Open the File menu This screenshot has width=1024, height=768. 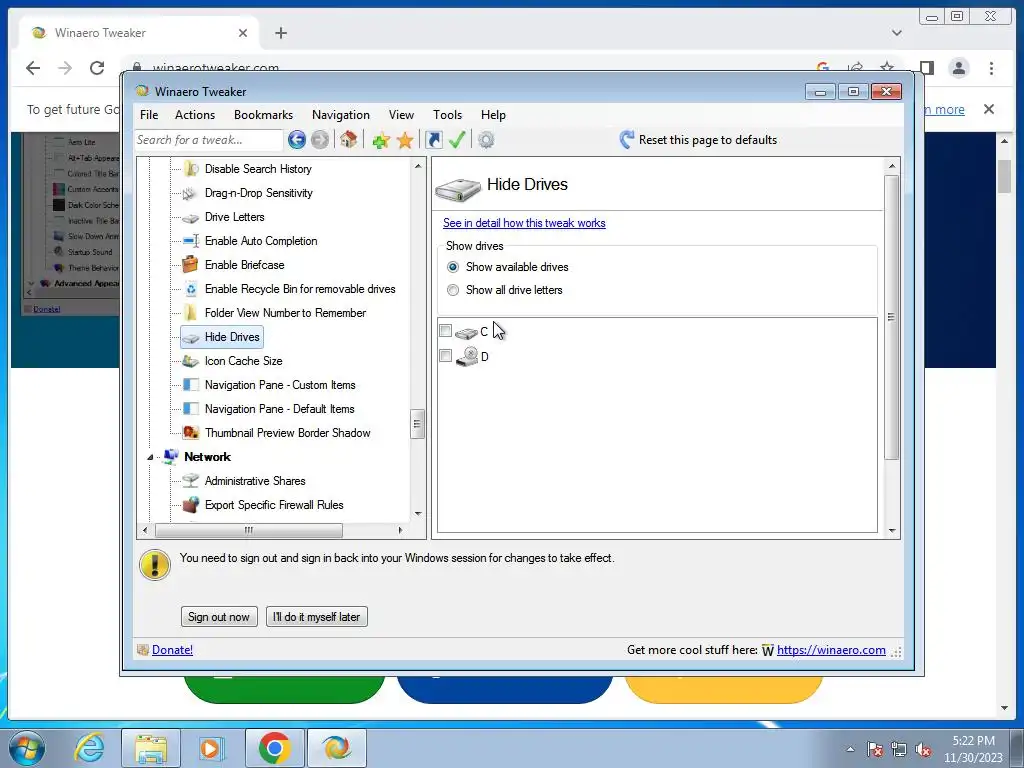click(149, 115)
